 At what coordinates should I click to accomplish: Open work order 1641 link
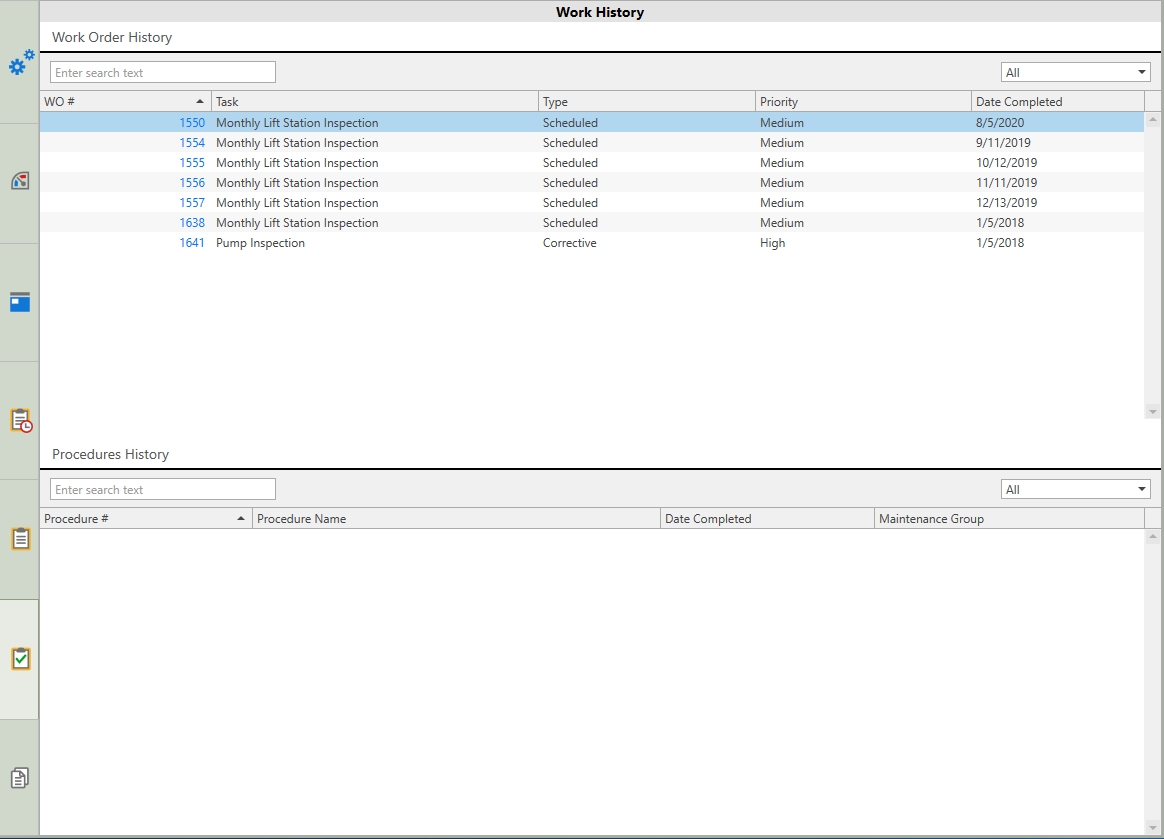click(192, 243)
